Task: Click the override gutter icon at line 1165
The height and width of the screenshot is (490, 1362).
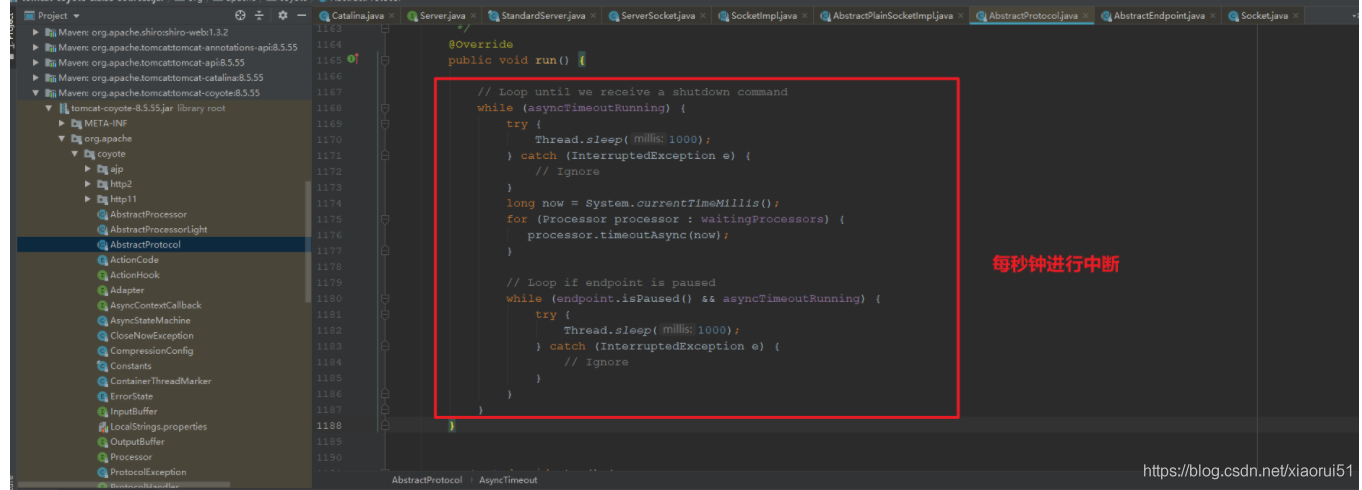Action: pyautogui.click(x=352, y=60)
